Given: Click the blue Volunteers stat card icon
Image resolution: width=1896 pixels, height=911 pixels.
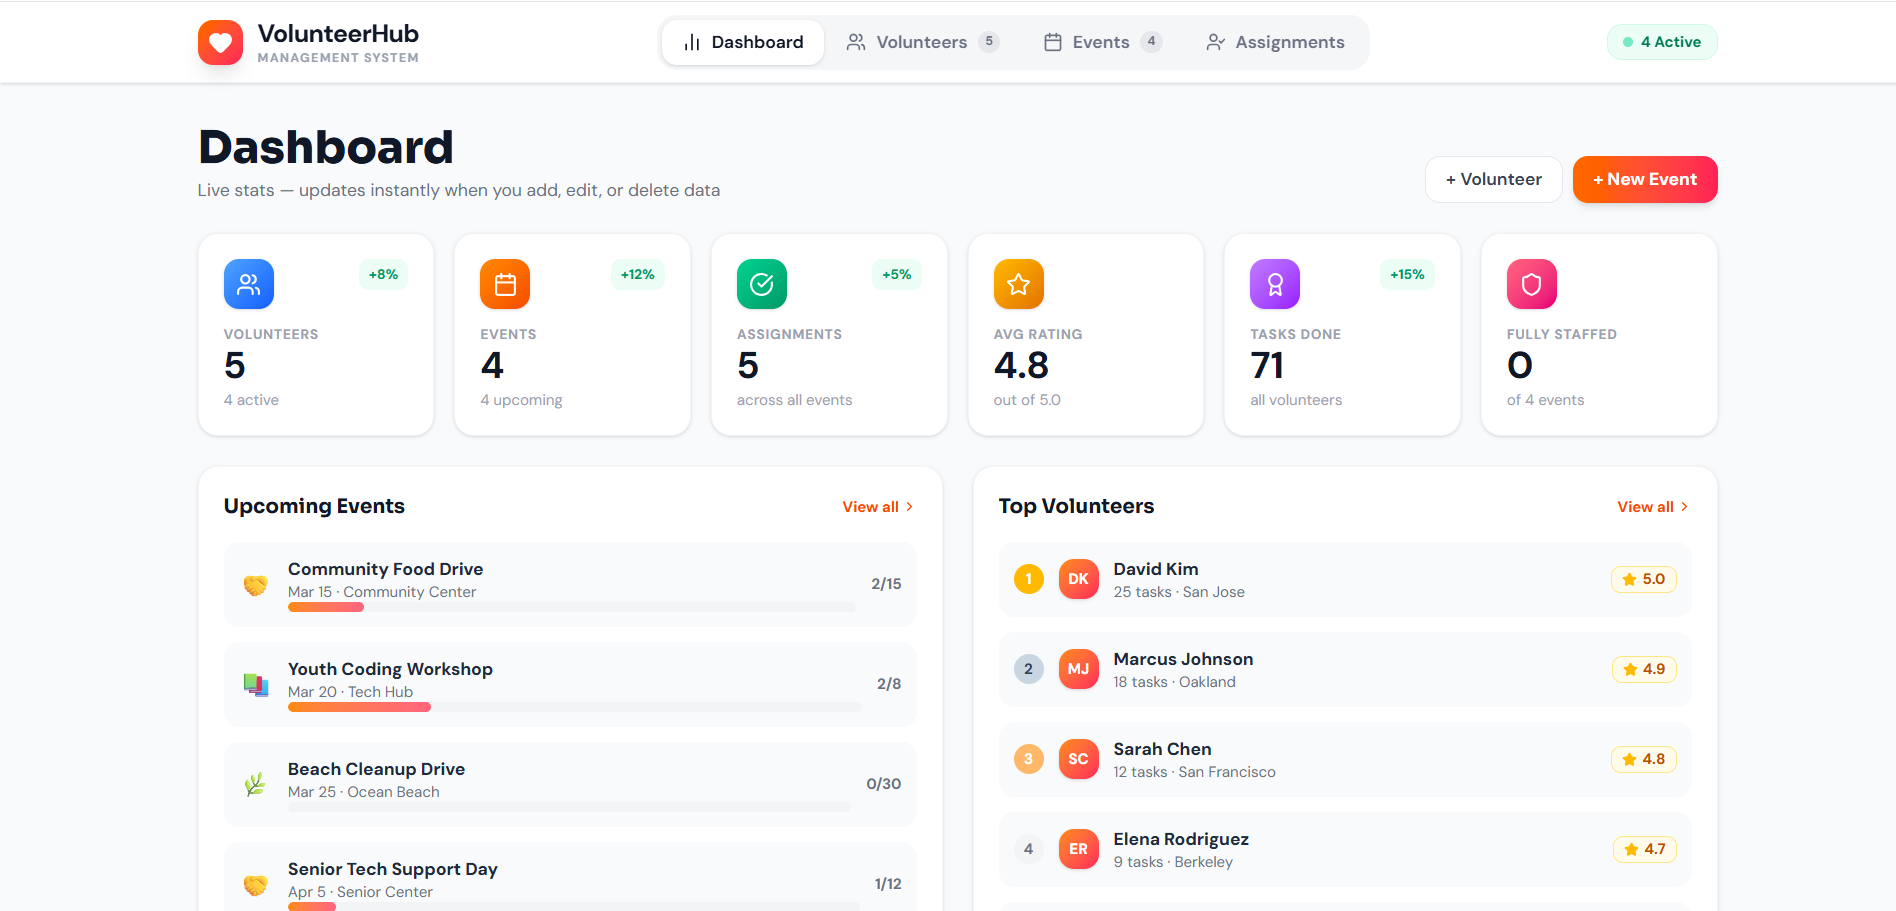Looking at the screenshot, I should click(x=248, y=285).
